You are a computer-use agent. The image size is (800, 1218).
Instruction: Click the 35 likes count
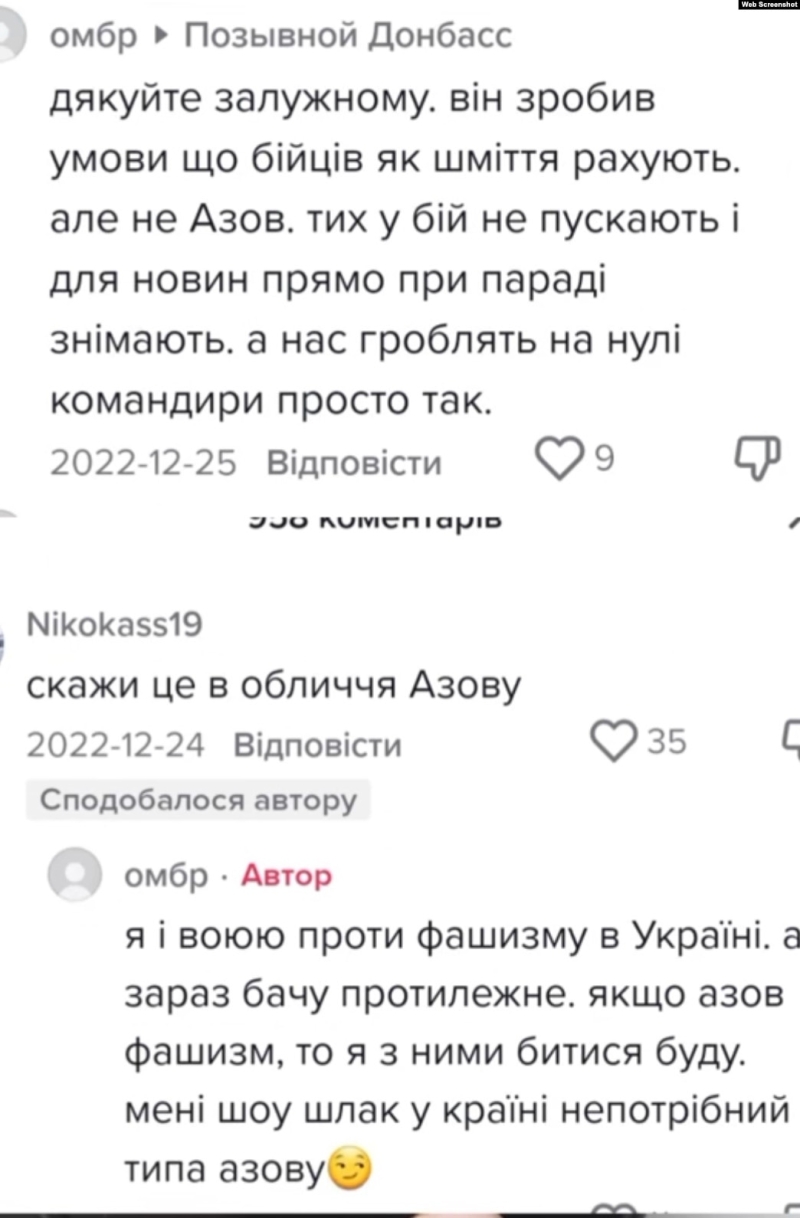coord(666,742)
